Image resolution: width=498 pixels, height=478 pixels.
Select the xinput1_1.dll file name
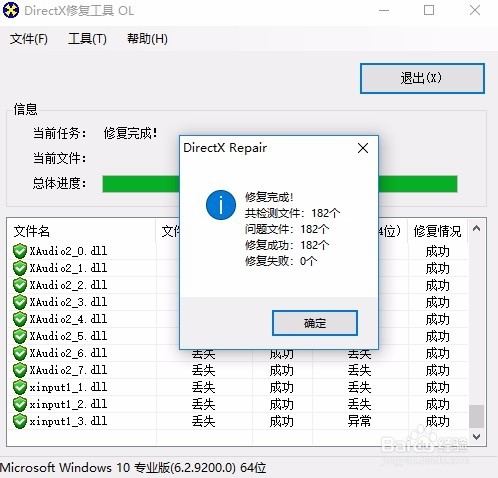pos(68,387)
